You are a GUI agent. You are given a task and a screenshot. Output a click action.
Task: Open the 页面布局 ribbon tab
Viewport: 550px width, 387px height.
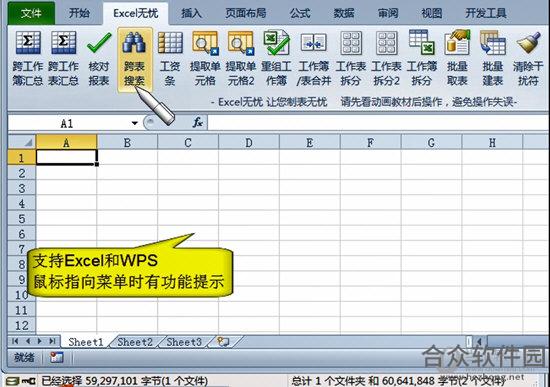pyautogui.click(x=246, y=13)
